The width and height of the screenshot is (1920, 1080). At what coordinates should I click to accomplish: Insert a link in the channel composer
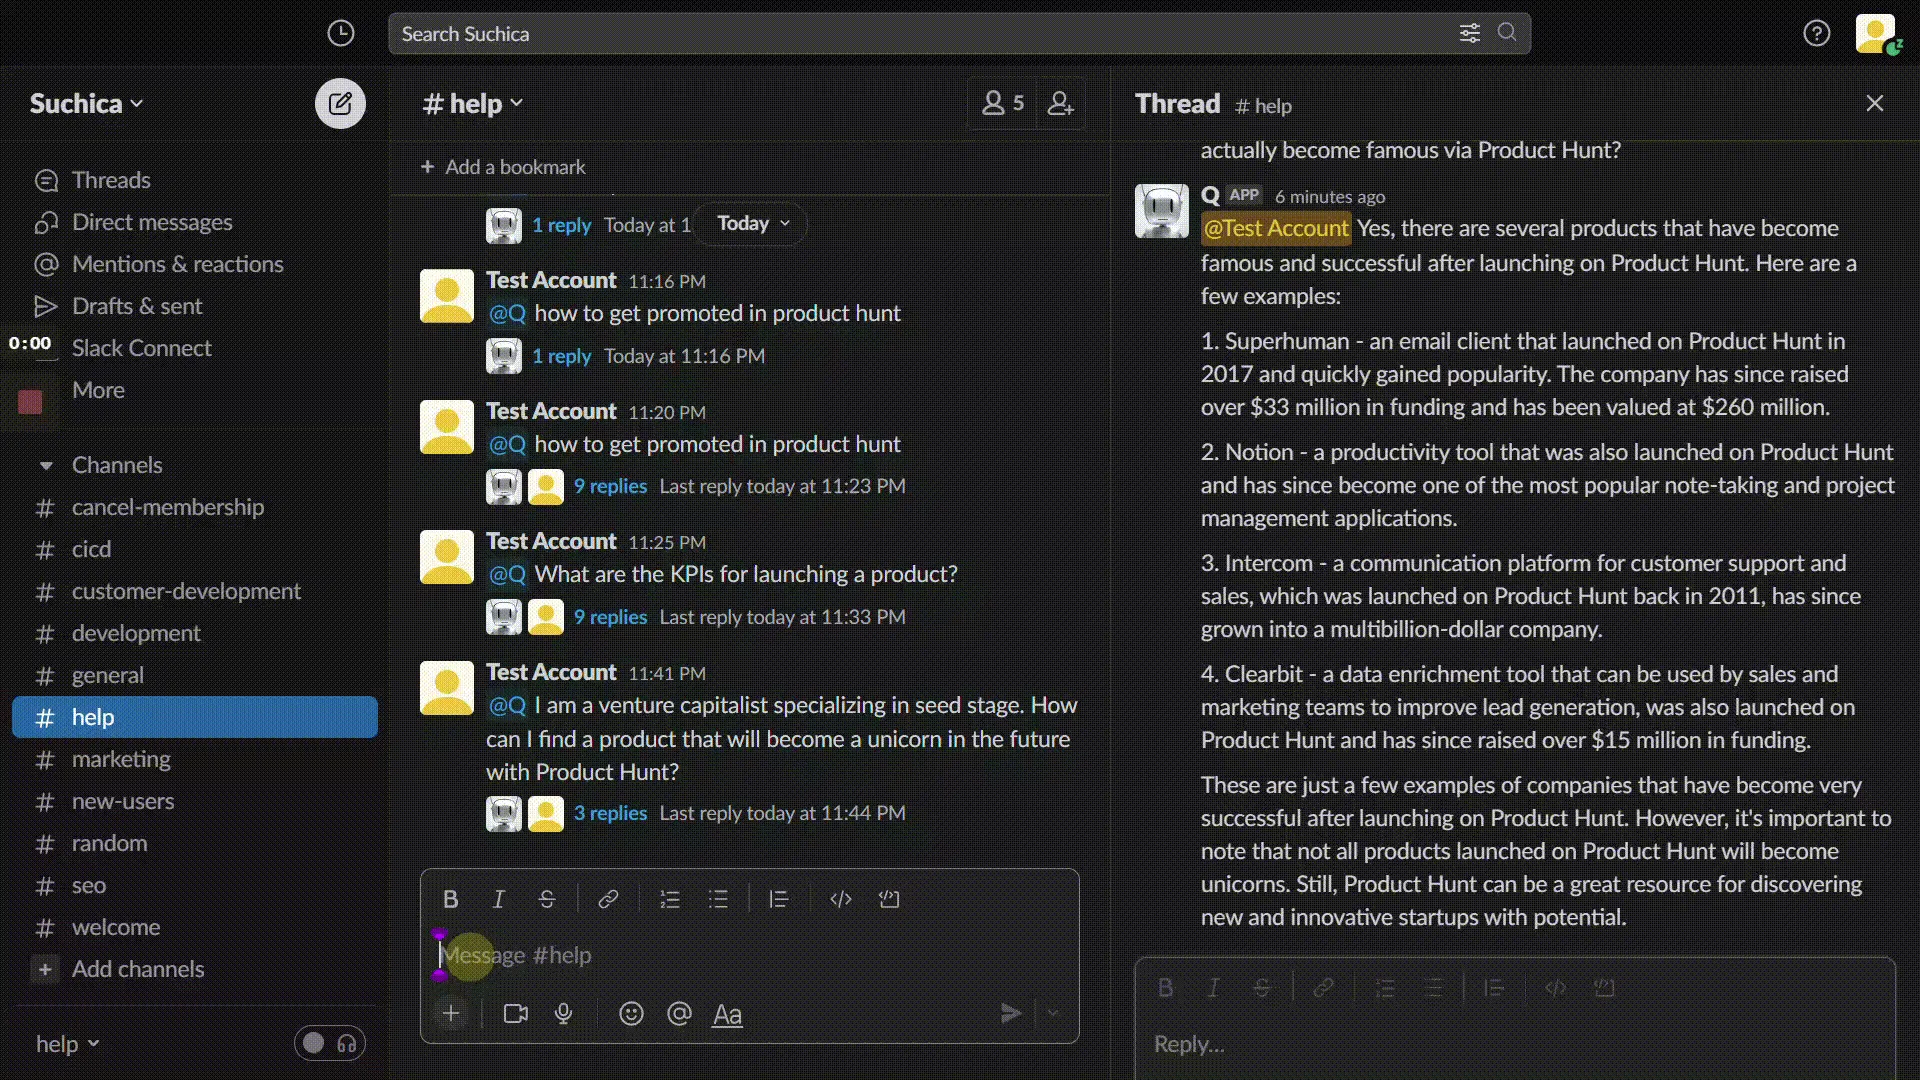(x=607, y=899)
